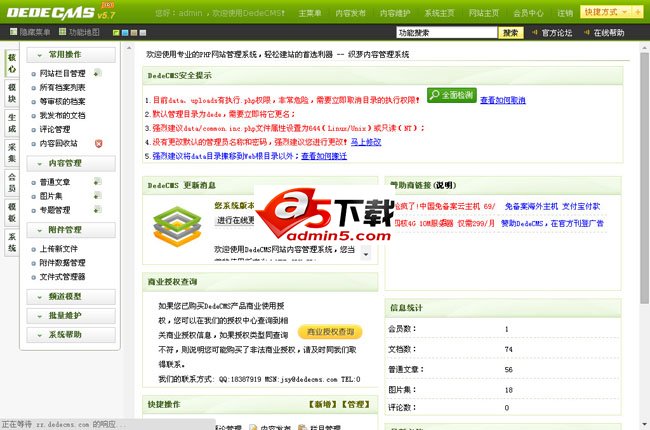Viewport: 650px width, 430px height.
Task: Click the 赞助DedeCMS,在官方刊登广告 link
Action: 552,223
